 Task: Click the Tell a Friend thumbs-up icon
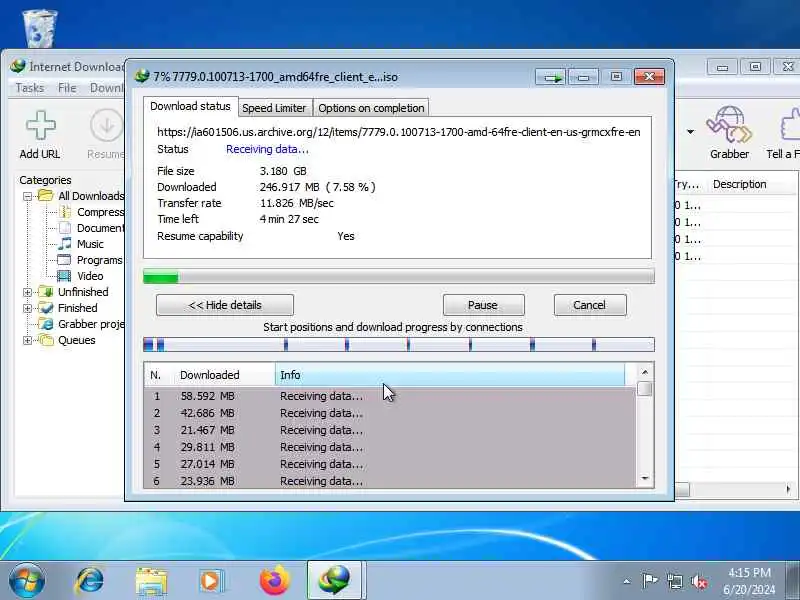(x=790, y=124)
